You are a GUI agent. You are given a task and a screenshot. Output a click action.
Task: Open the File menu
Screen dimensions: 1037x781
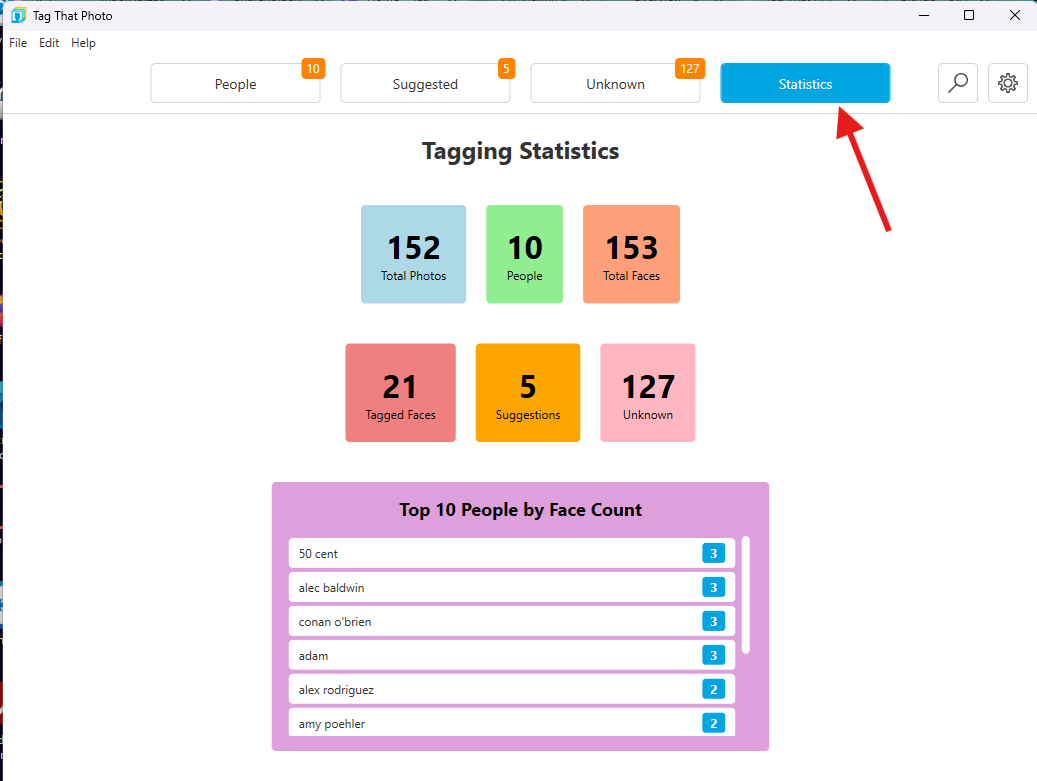17,42
